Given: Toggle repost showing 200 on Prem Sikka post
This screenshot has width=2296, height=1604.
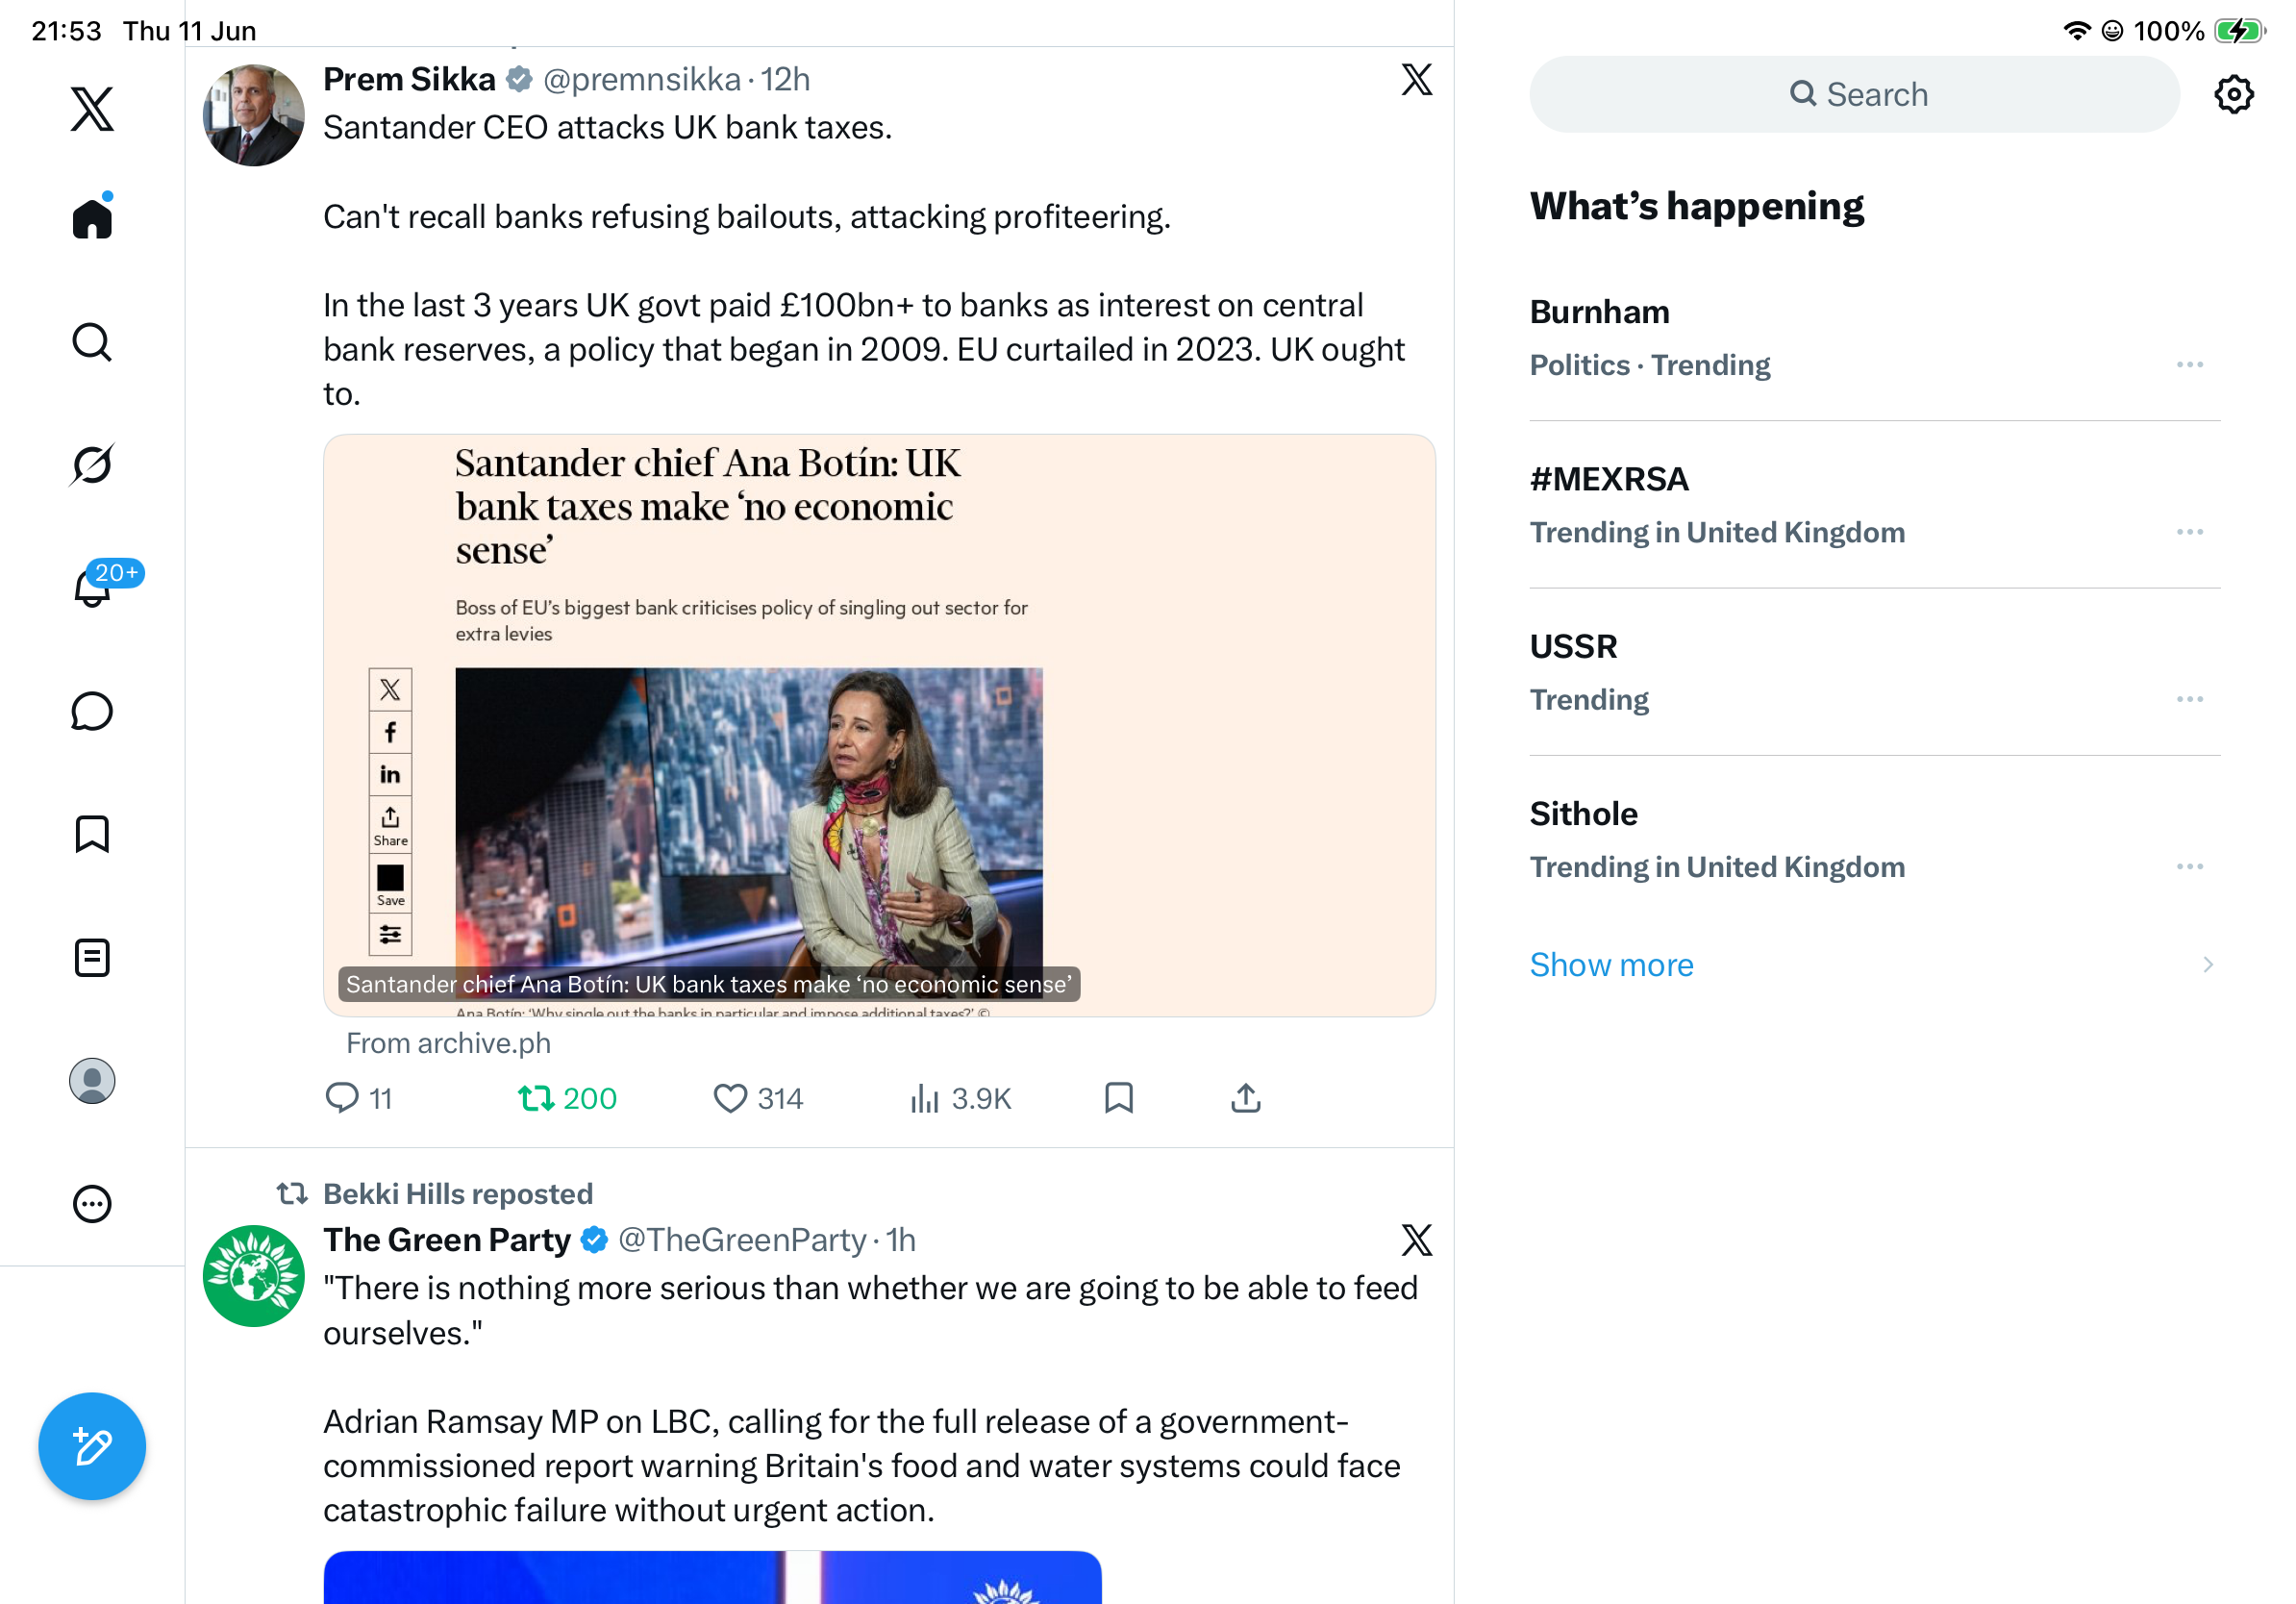Looking at the screenshot, I should (x=567, y=1099).
